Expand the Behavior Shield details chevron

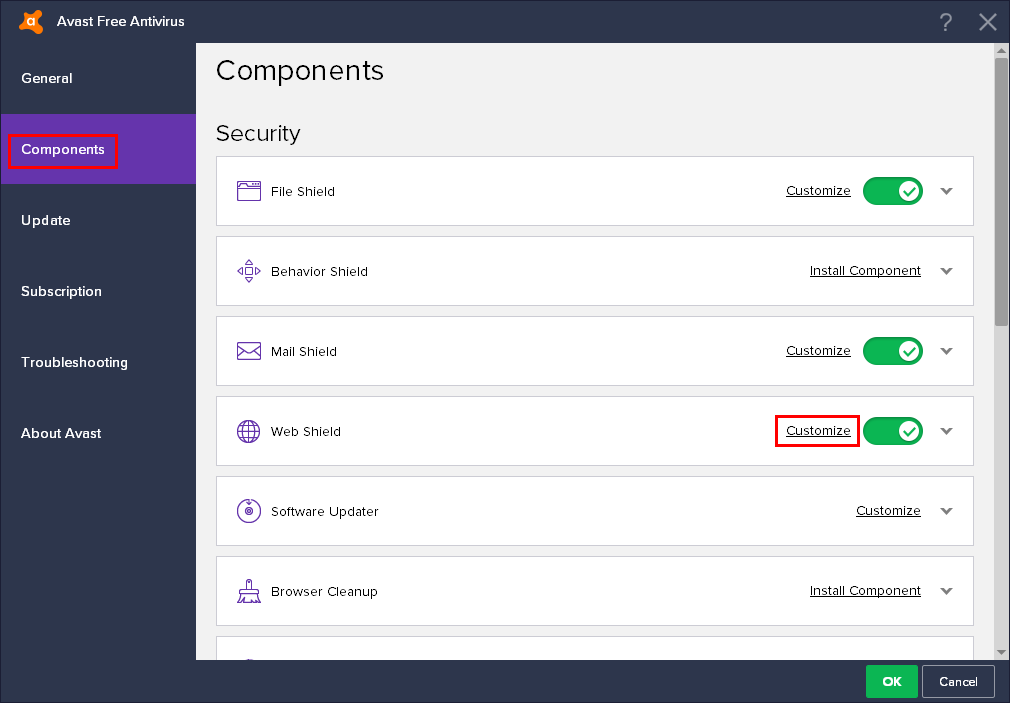tap(946, 271)
